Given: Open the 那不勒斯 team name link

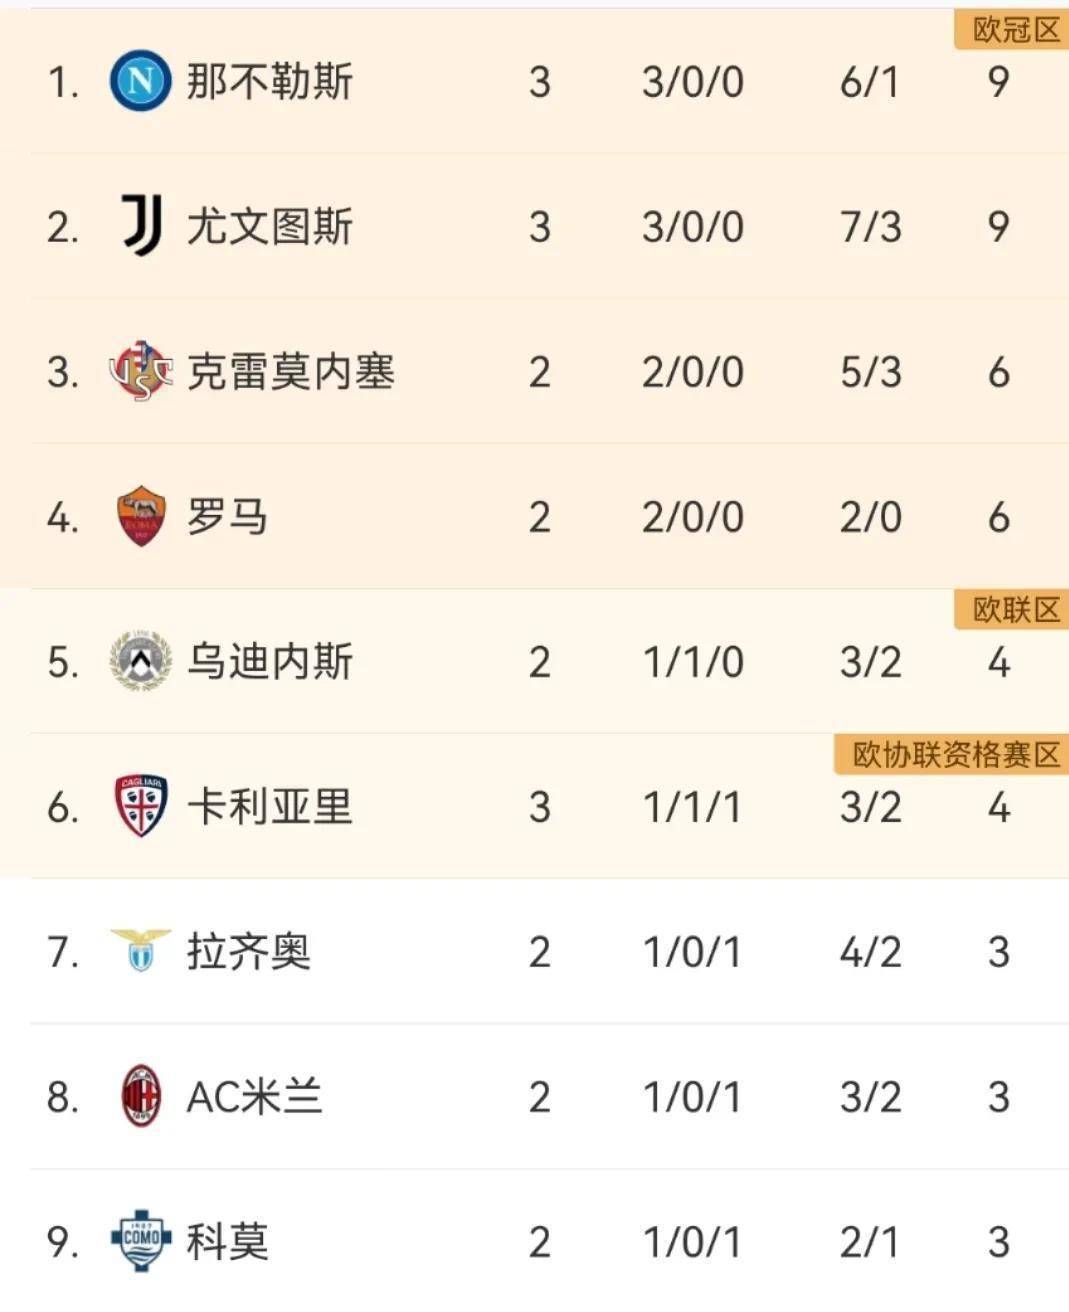Looking at the screenshot, I should pos(269,81).
